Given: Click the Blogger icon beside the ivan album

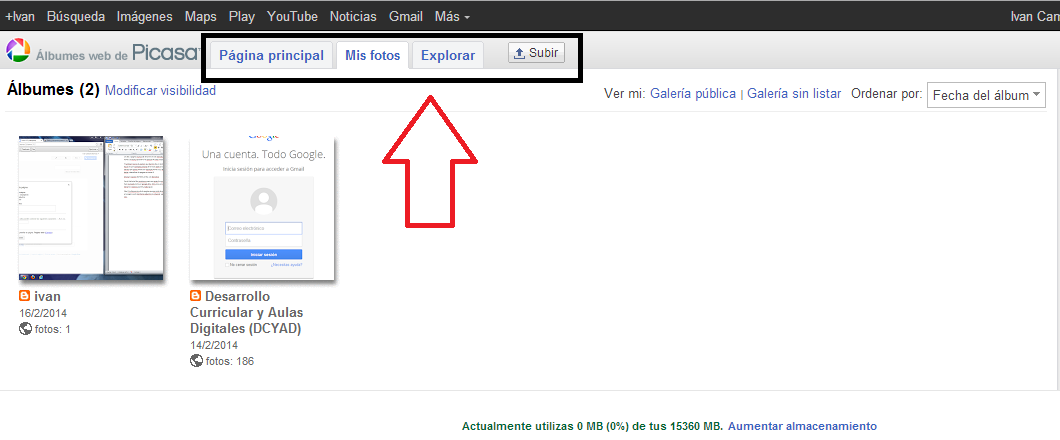Looking at the screenshot, I should pos(24,296).
